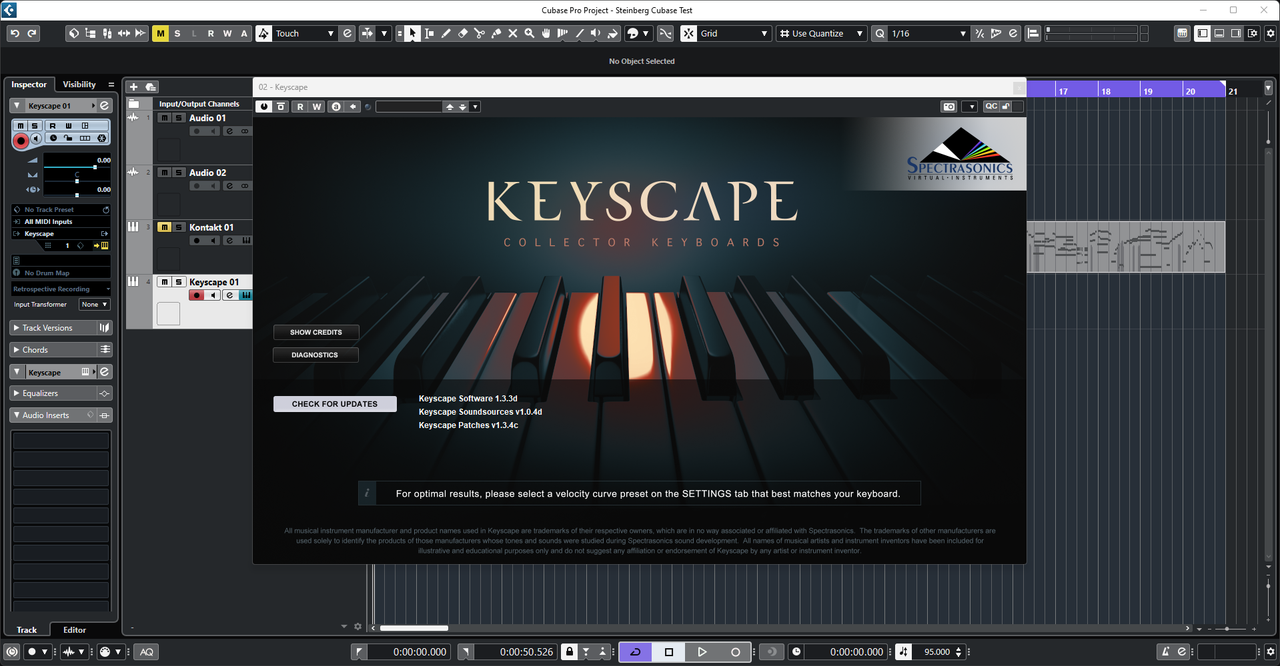Toggle the Cycle loop button in transport

(x=635, y=652)
